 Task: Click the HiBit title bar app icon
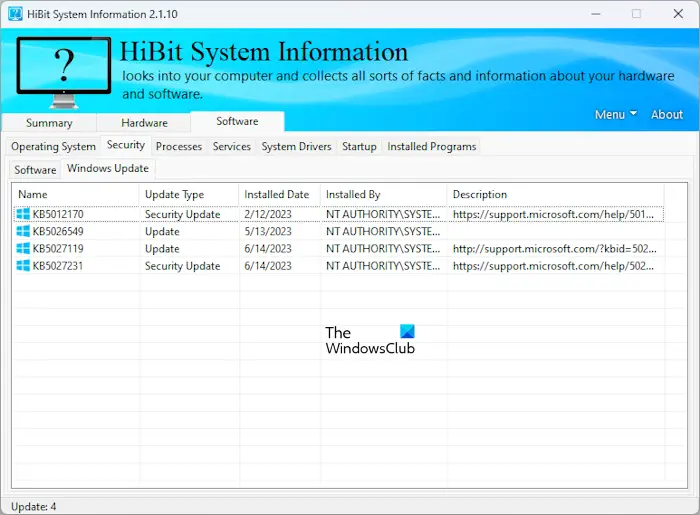click(x=14, y=14)
